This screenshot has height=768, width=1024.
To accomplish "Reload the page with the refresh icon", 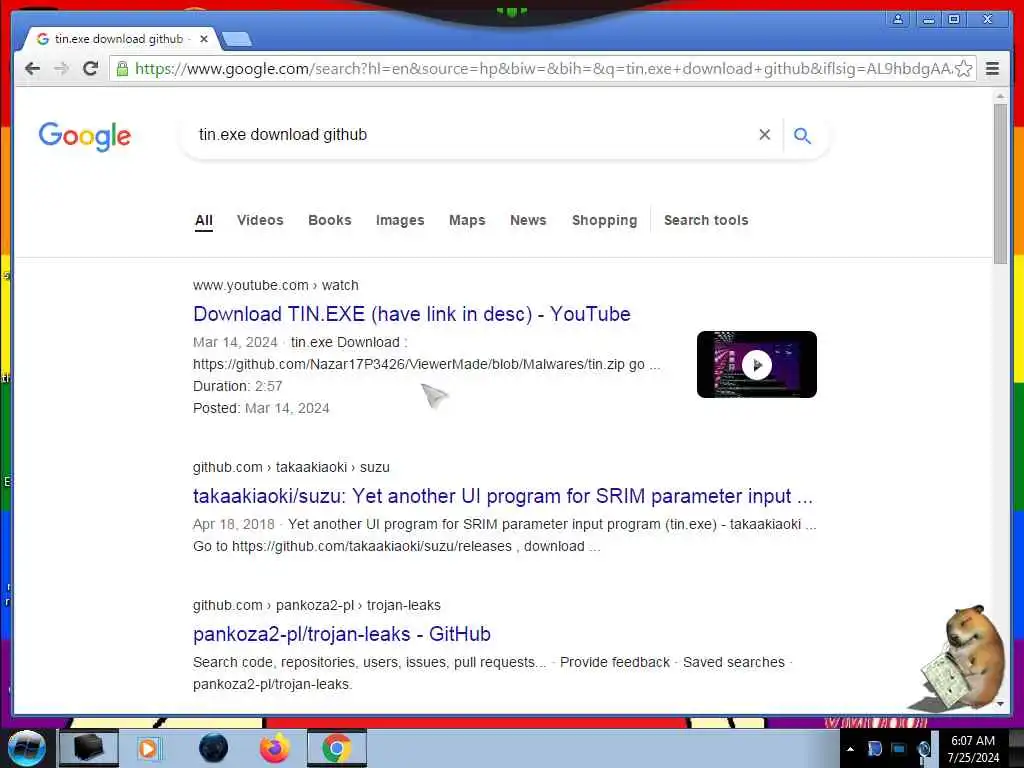I will coord(90,69).
